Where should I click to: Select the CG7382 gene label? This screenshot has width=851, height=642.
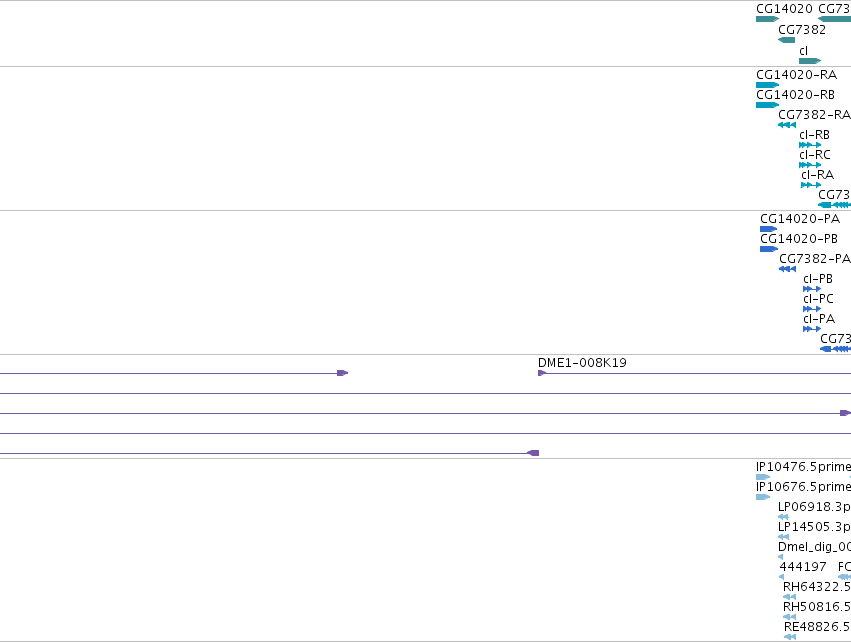802,30
